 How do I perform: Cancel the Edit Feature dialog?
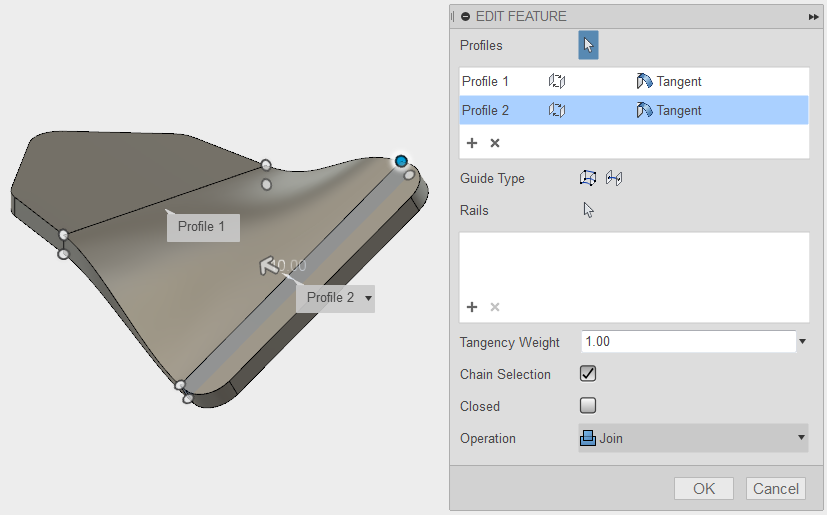point(776,489)
